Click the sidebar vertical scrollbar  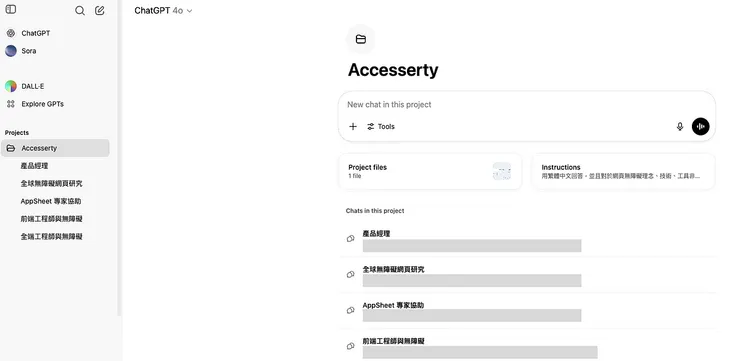[119, 158]
